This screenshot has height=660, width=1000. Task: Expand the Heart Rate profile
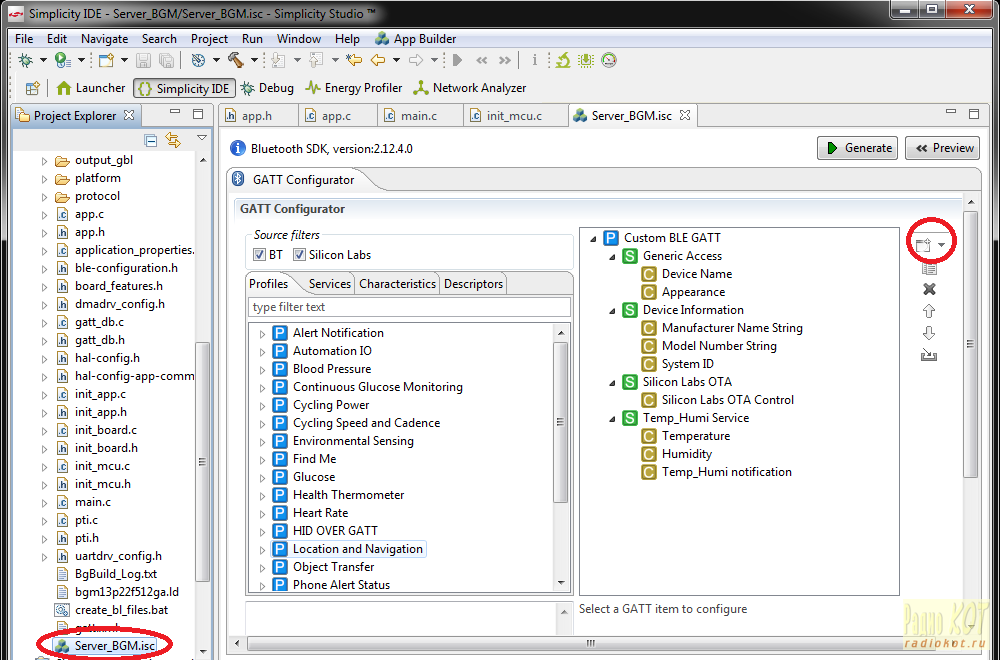[262, 513]
